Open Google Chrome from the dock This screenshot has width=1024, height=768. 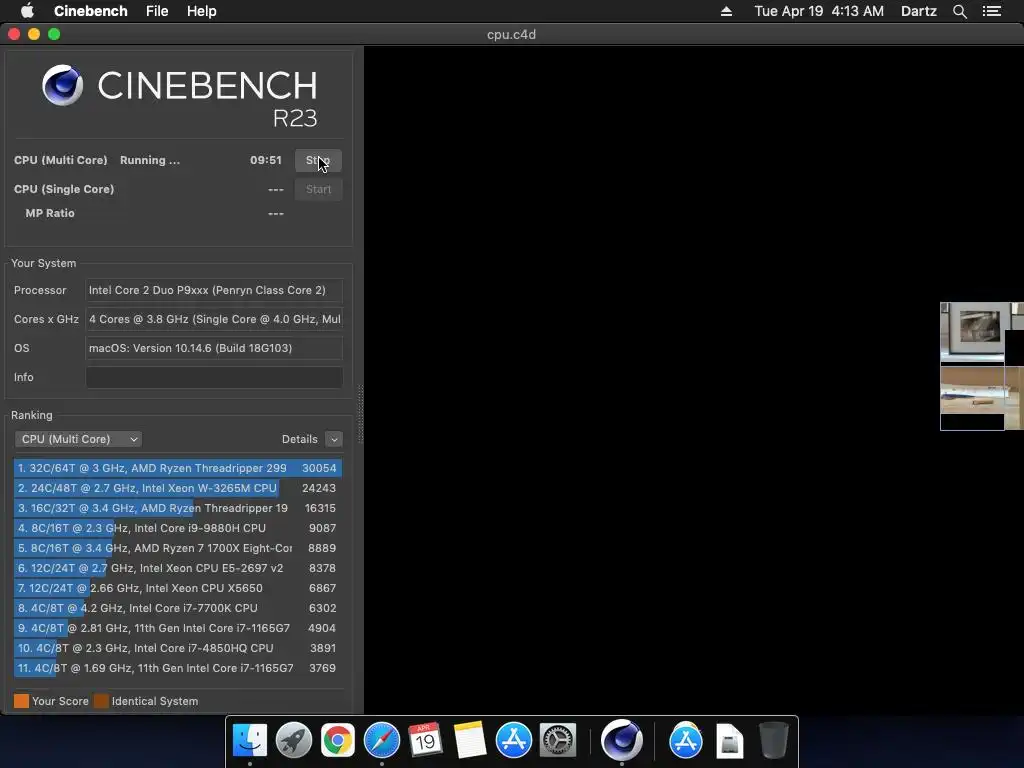(x=338, y=741)
